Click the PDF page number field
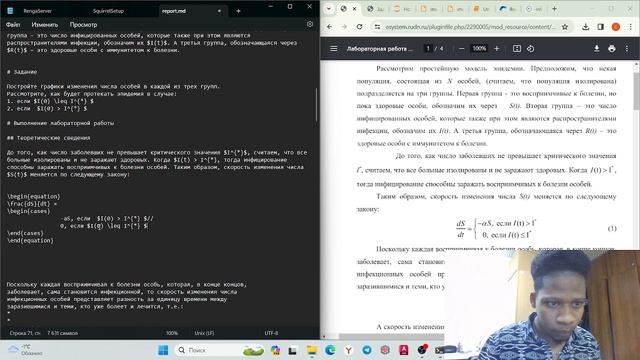The width and height of the screenshot is (640, 360). click(x=428, y=49)
